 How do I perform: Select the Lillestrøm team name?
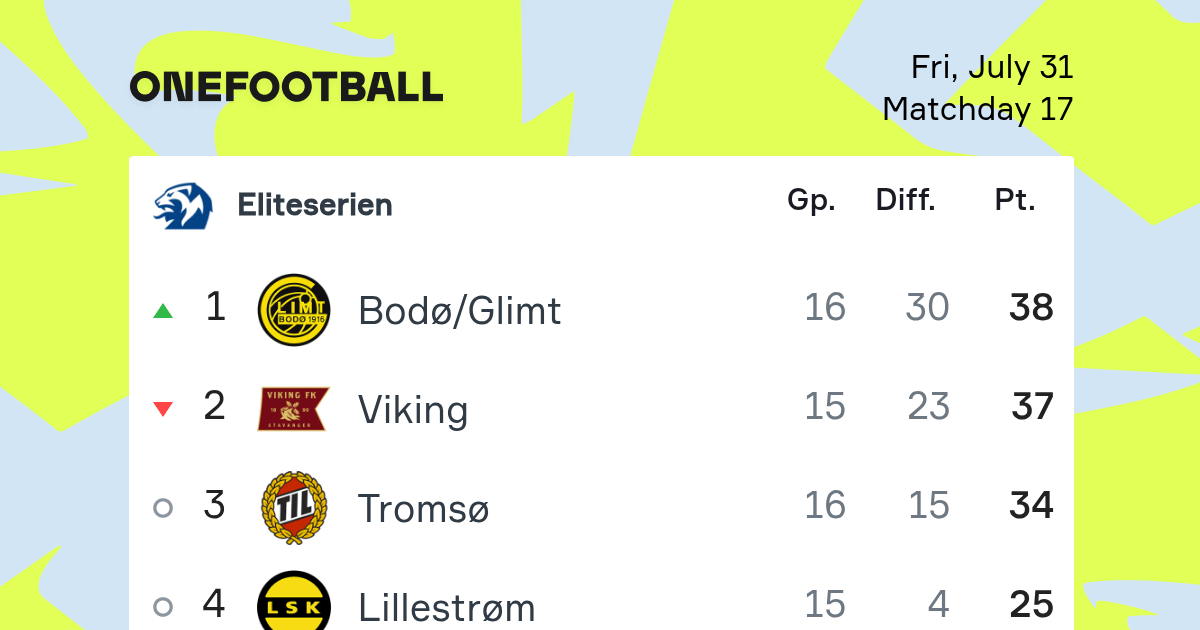point(447,606)
